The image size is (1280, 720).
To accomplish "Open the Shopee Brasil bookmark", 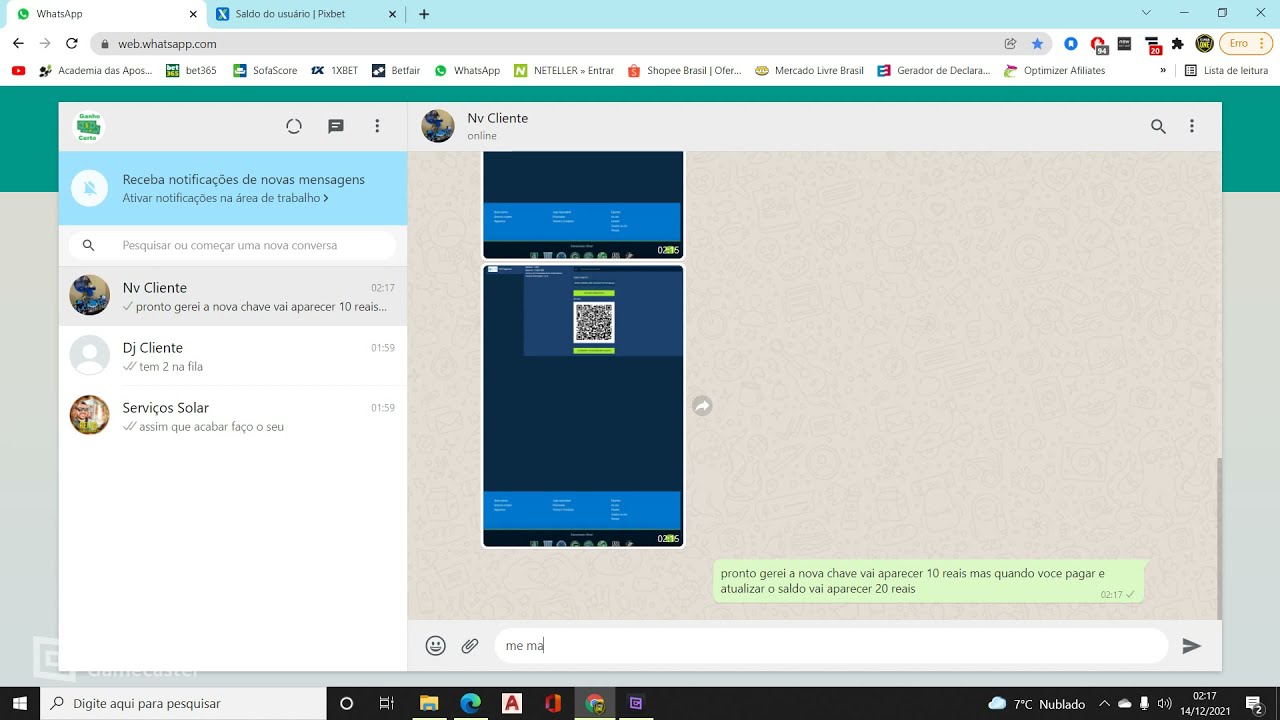I will pos(684,71).
